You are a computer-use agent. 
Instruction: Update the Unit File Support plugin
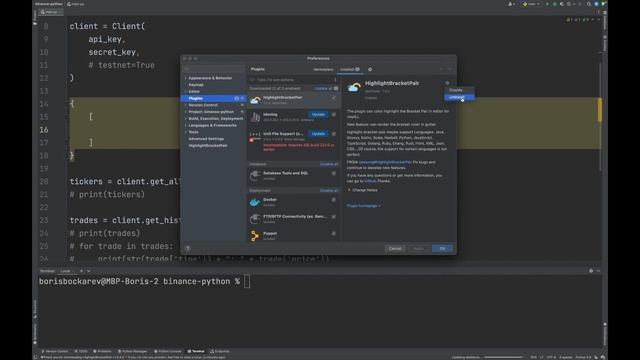318,133
